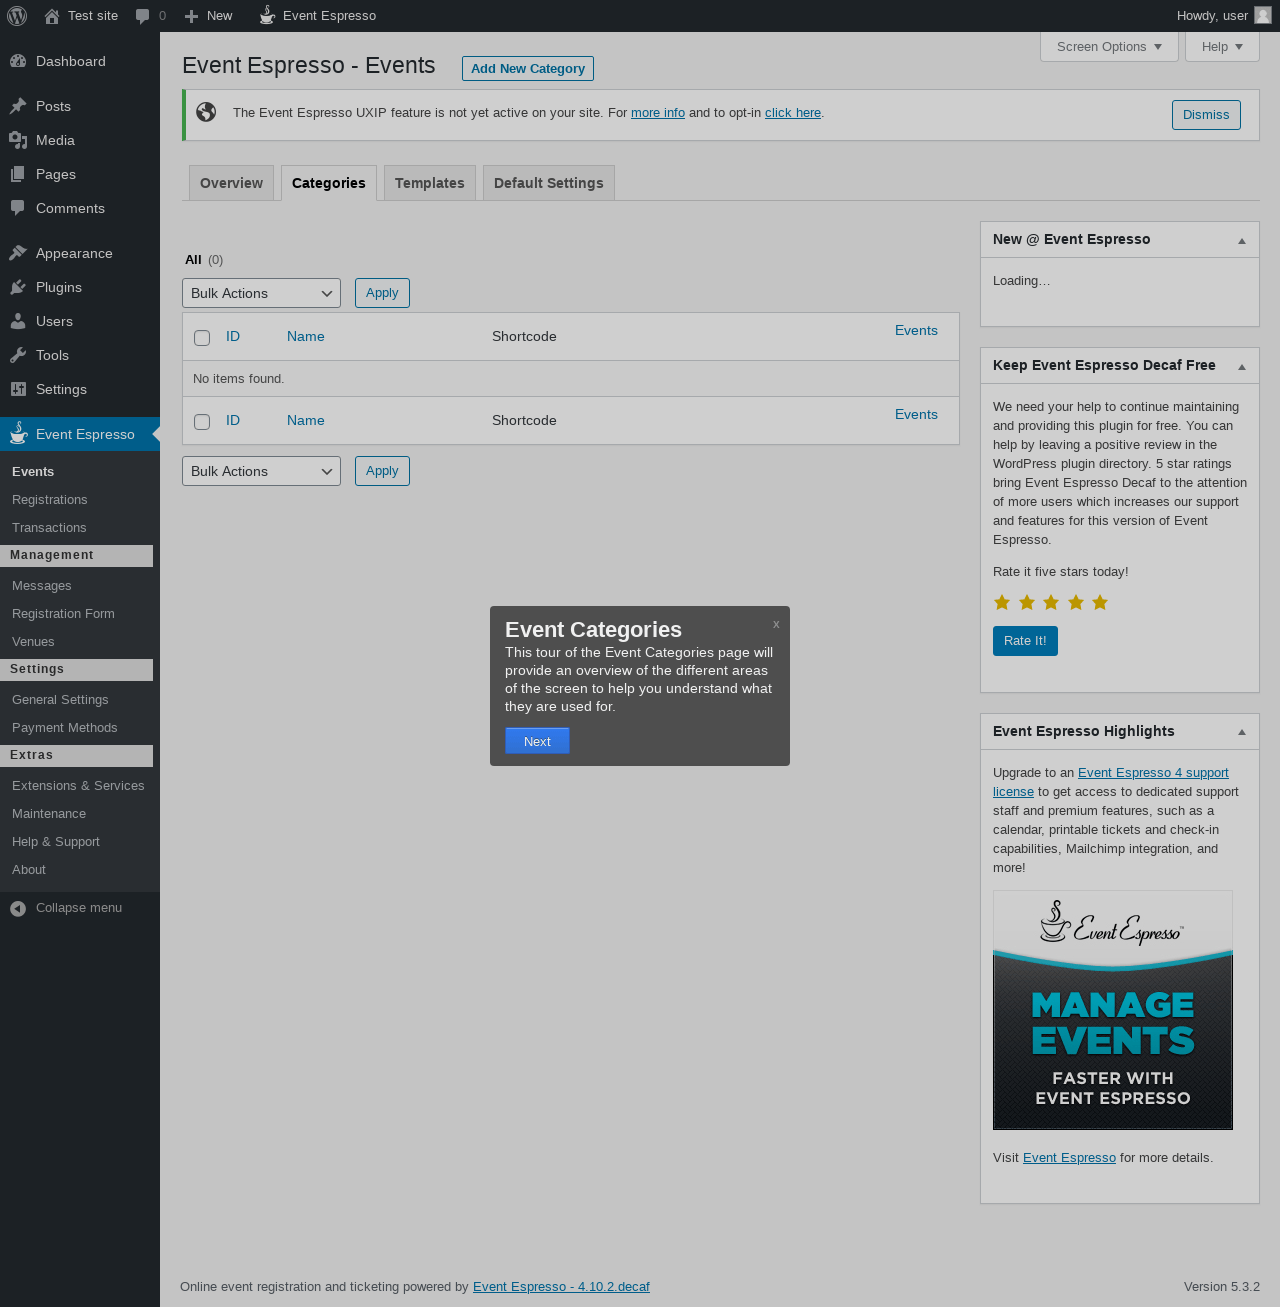Image resolution: width=1280 pixels, height=1307 pixels.
Task: Click the opt-in click here link
Action: [x=793, y=113]
